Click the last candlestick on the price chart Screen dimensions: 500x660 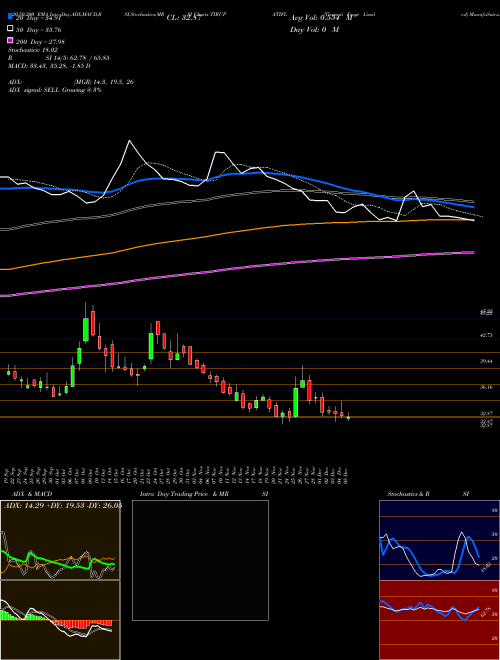[x=348, y=417]
